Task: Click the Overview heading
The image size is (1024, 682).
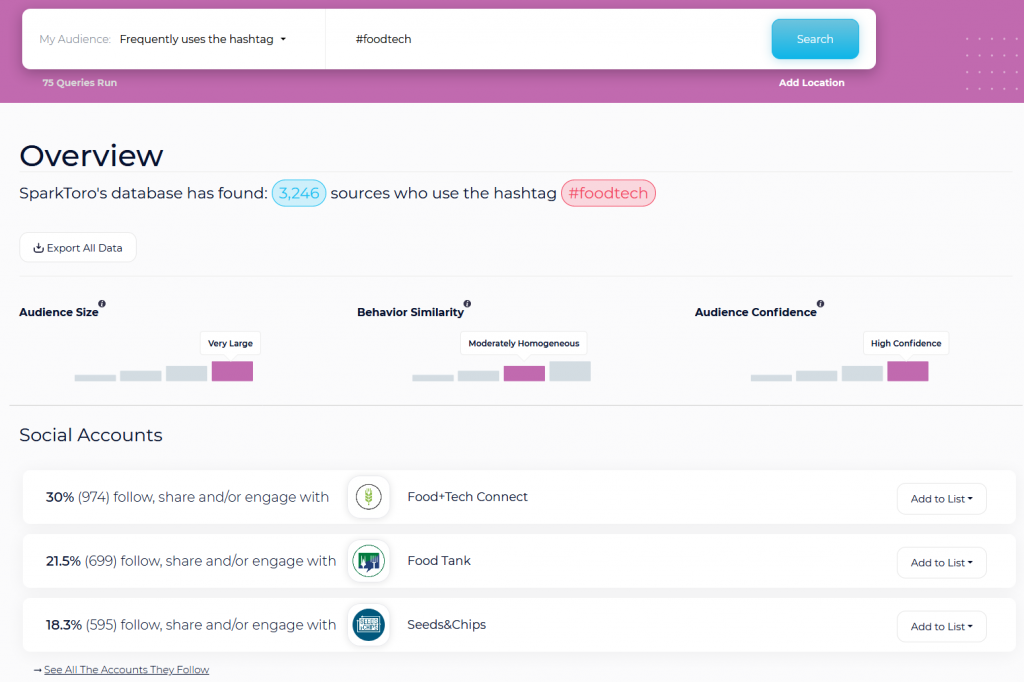Action: (91, 155)
